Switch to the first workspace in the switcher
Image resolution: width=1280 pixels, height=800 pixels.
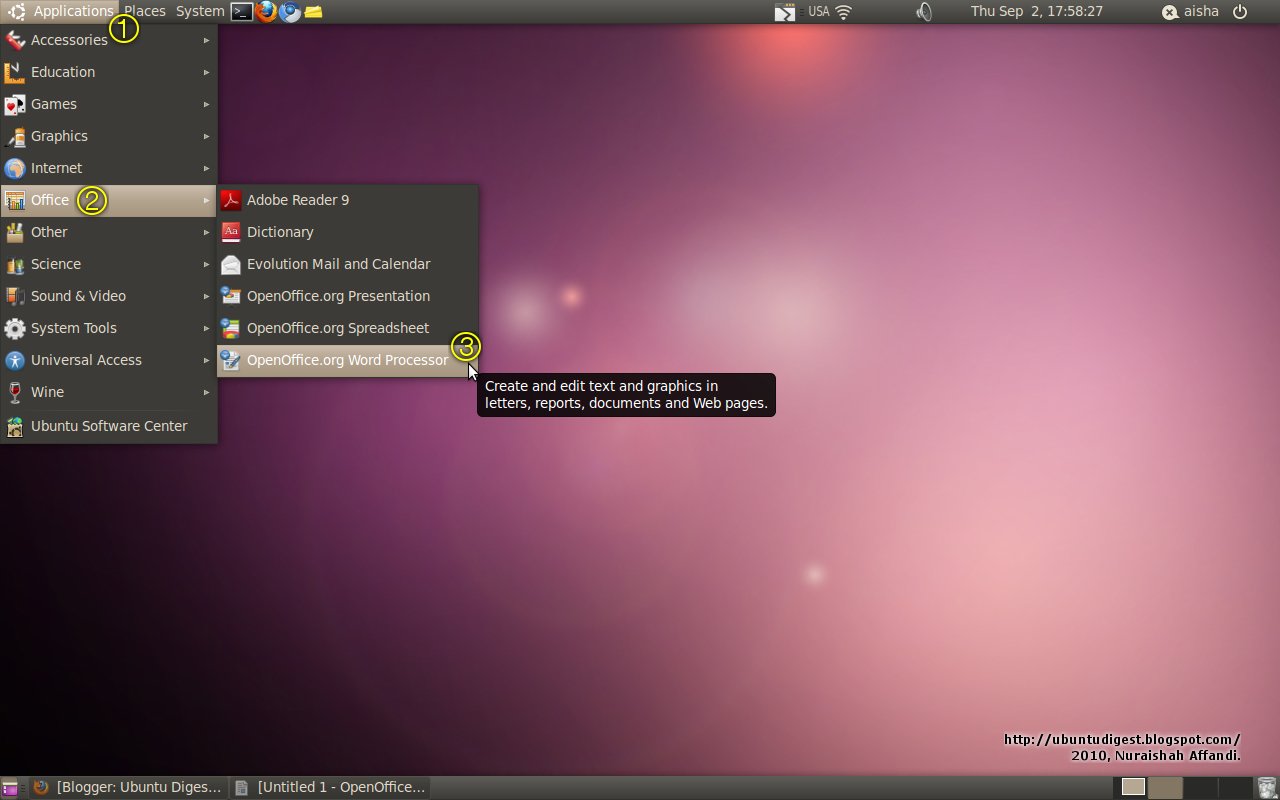pyautogui.click(x=1132, y=787)
